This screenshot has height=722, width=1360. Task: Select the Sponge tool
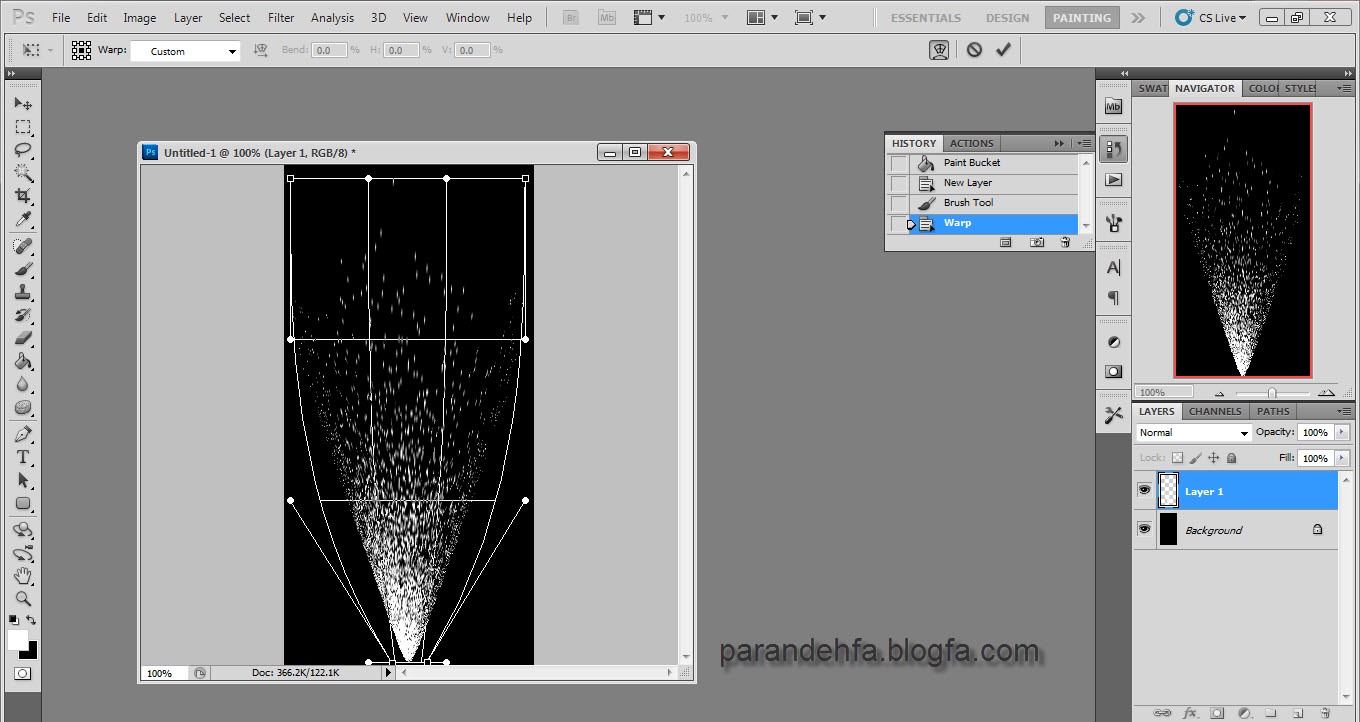click(23, 407)
